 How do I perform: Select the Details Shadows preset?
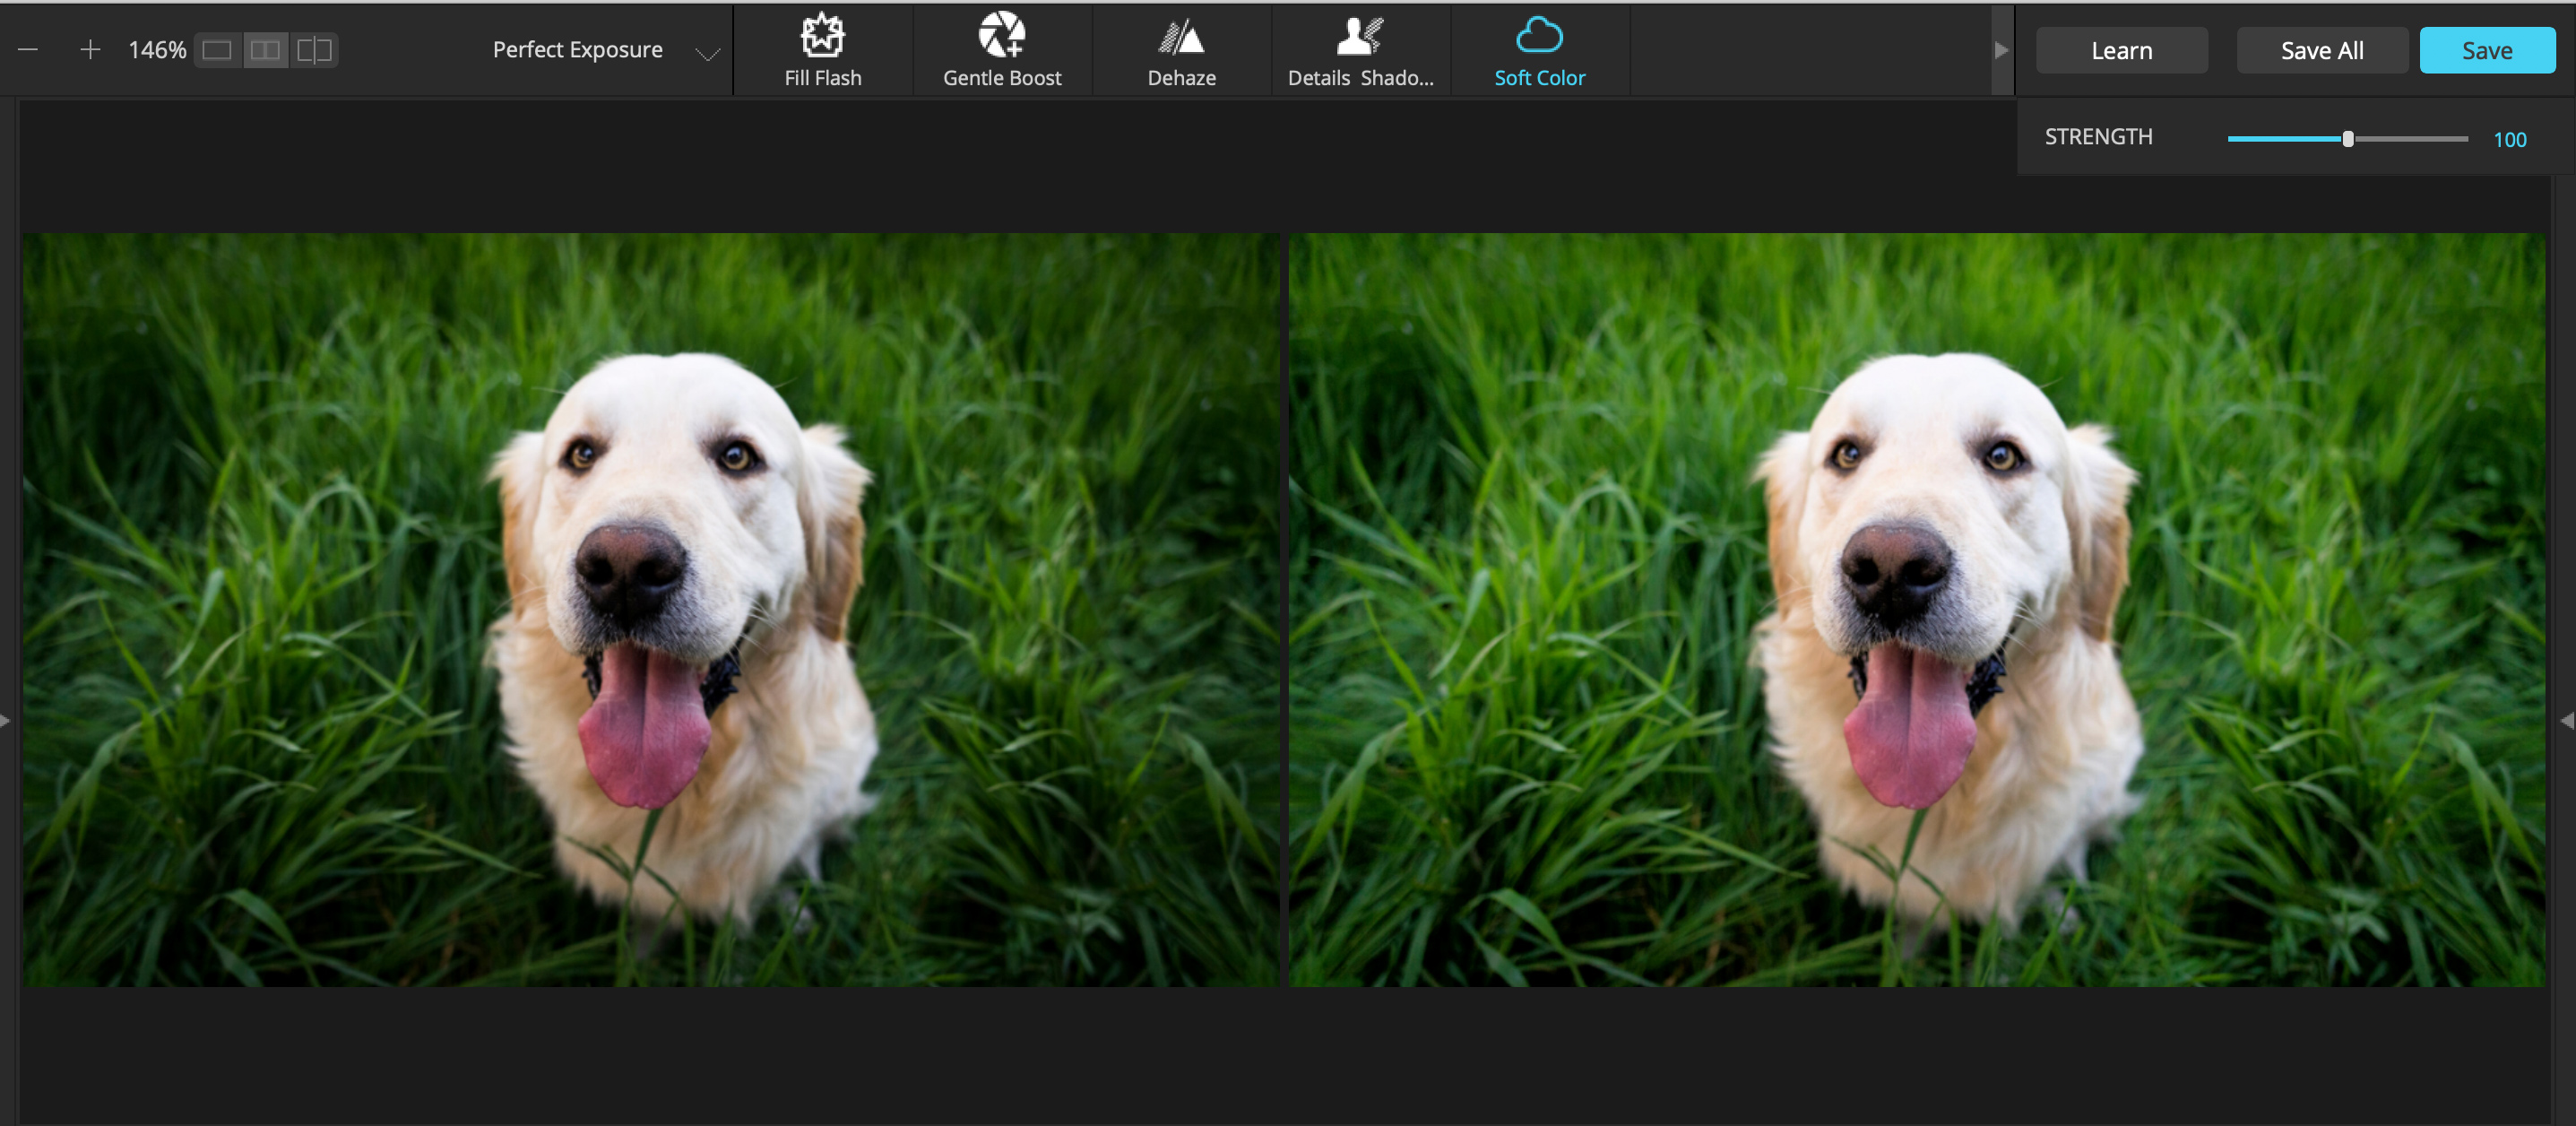coord(1360,50)
